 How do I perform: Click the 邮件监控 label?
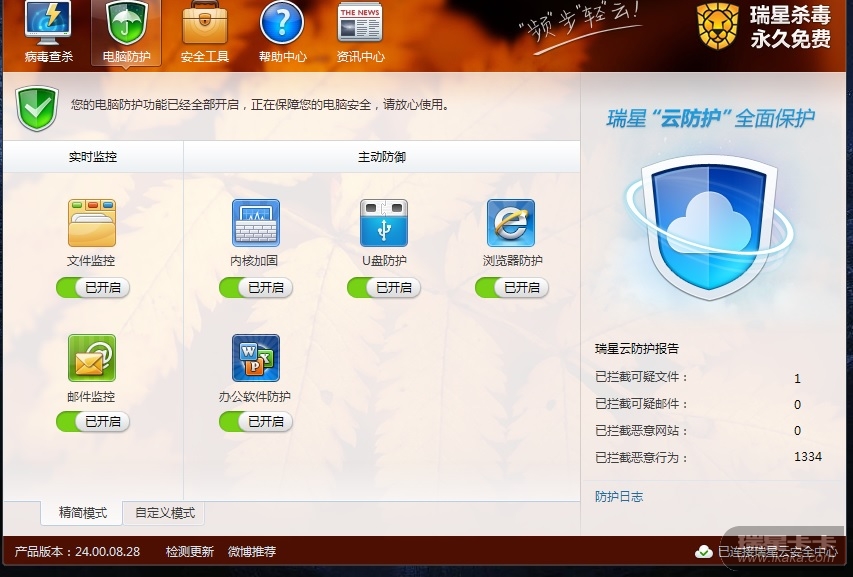point(91,396)
